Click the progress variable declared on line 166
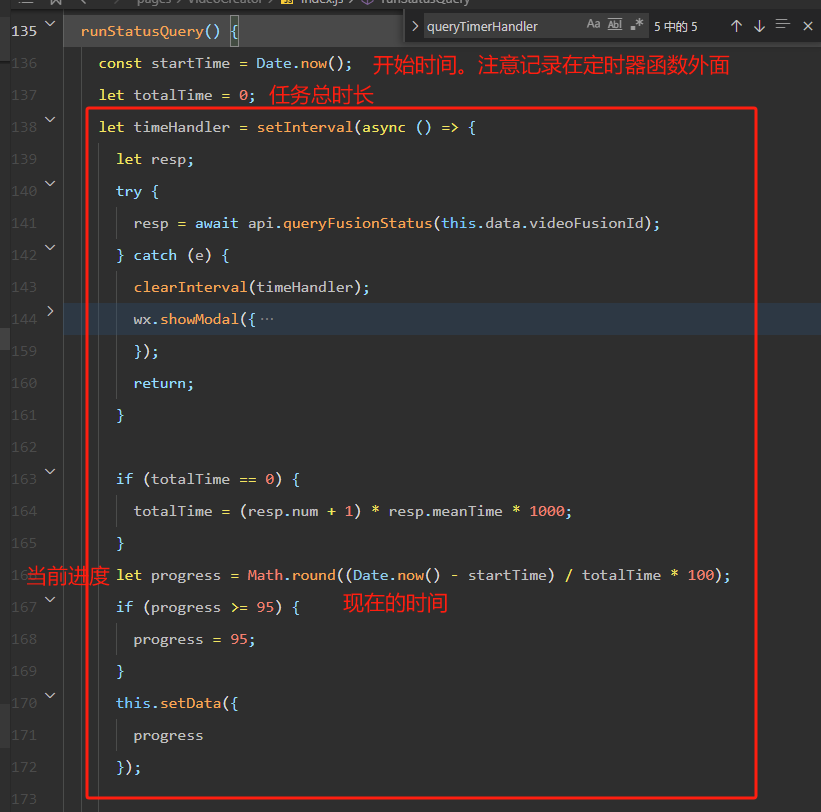Screen dimensions: 821x812 point(186,576)
